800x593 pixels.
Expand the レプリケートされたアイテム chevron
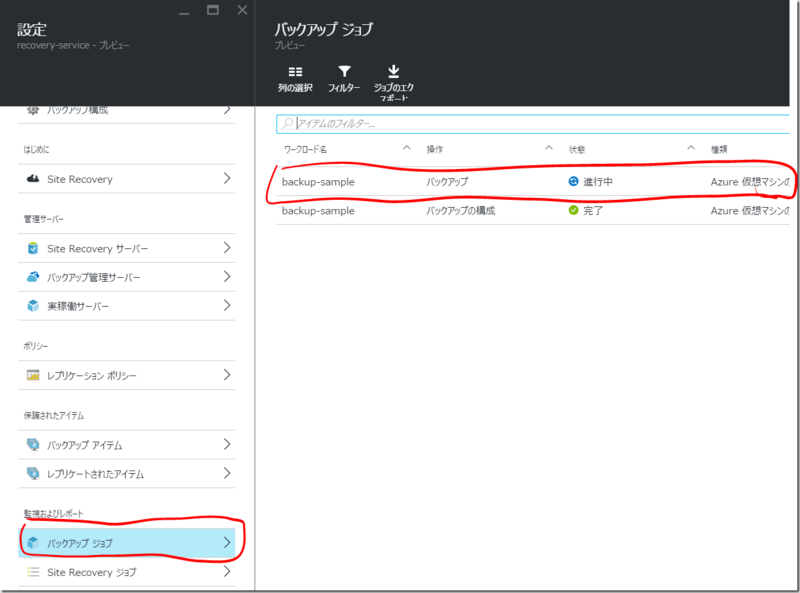(x=227, y=473)
